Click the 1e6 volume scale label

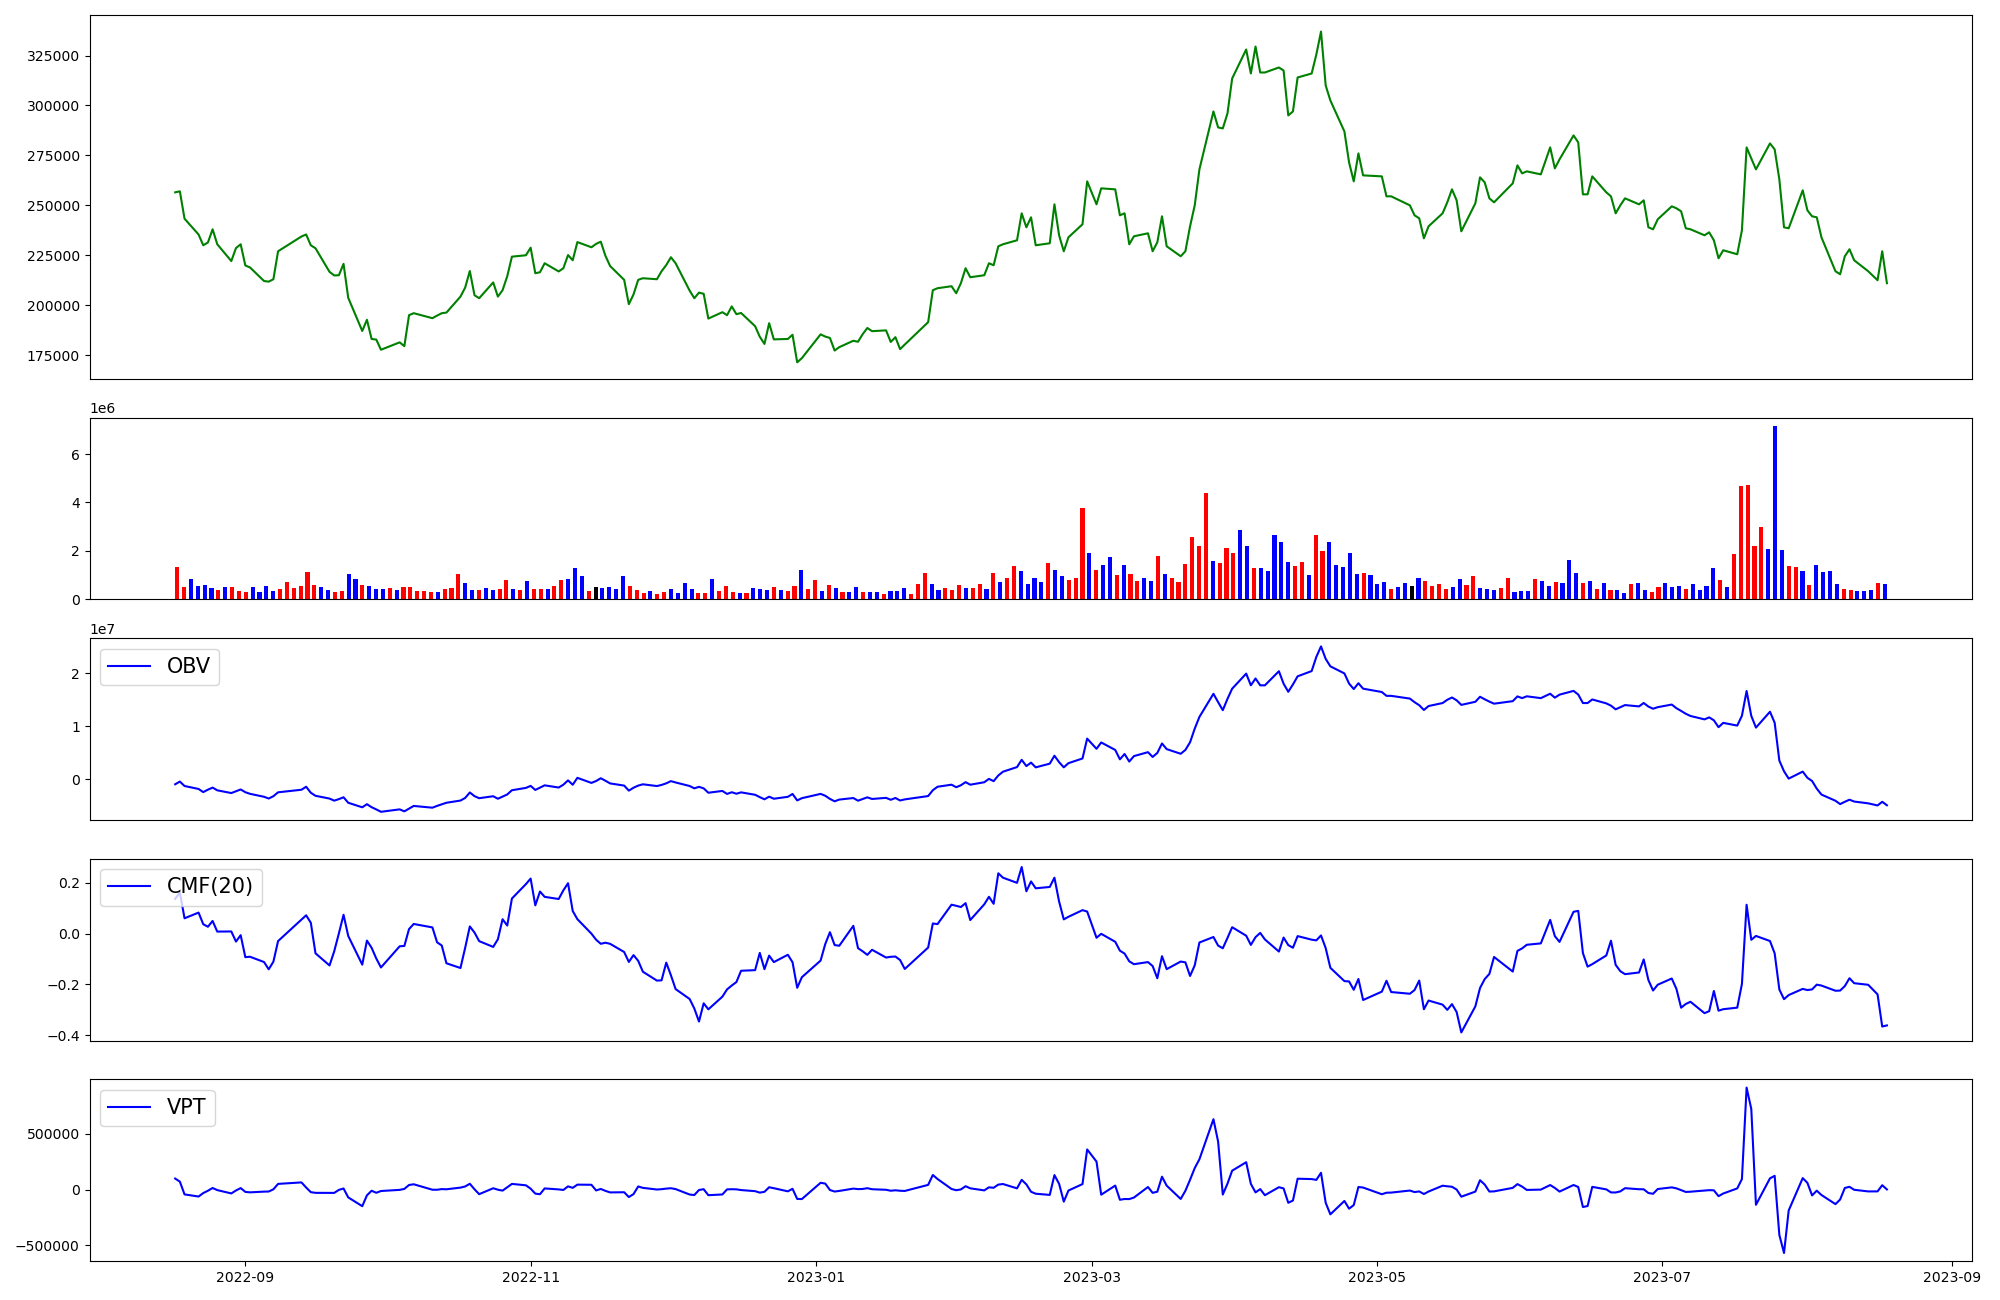(x=103, y=408)
